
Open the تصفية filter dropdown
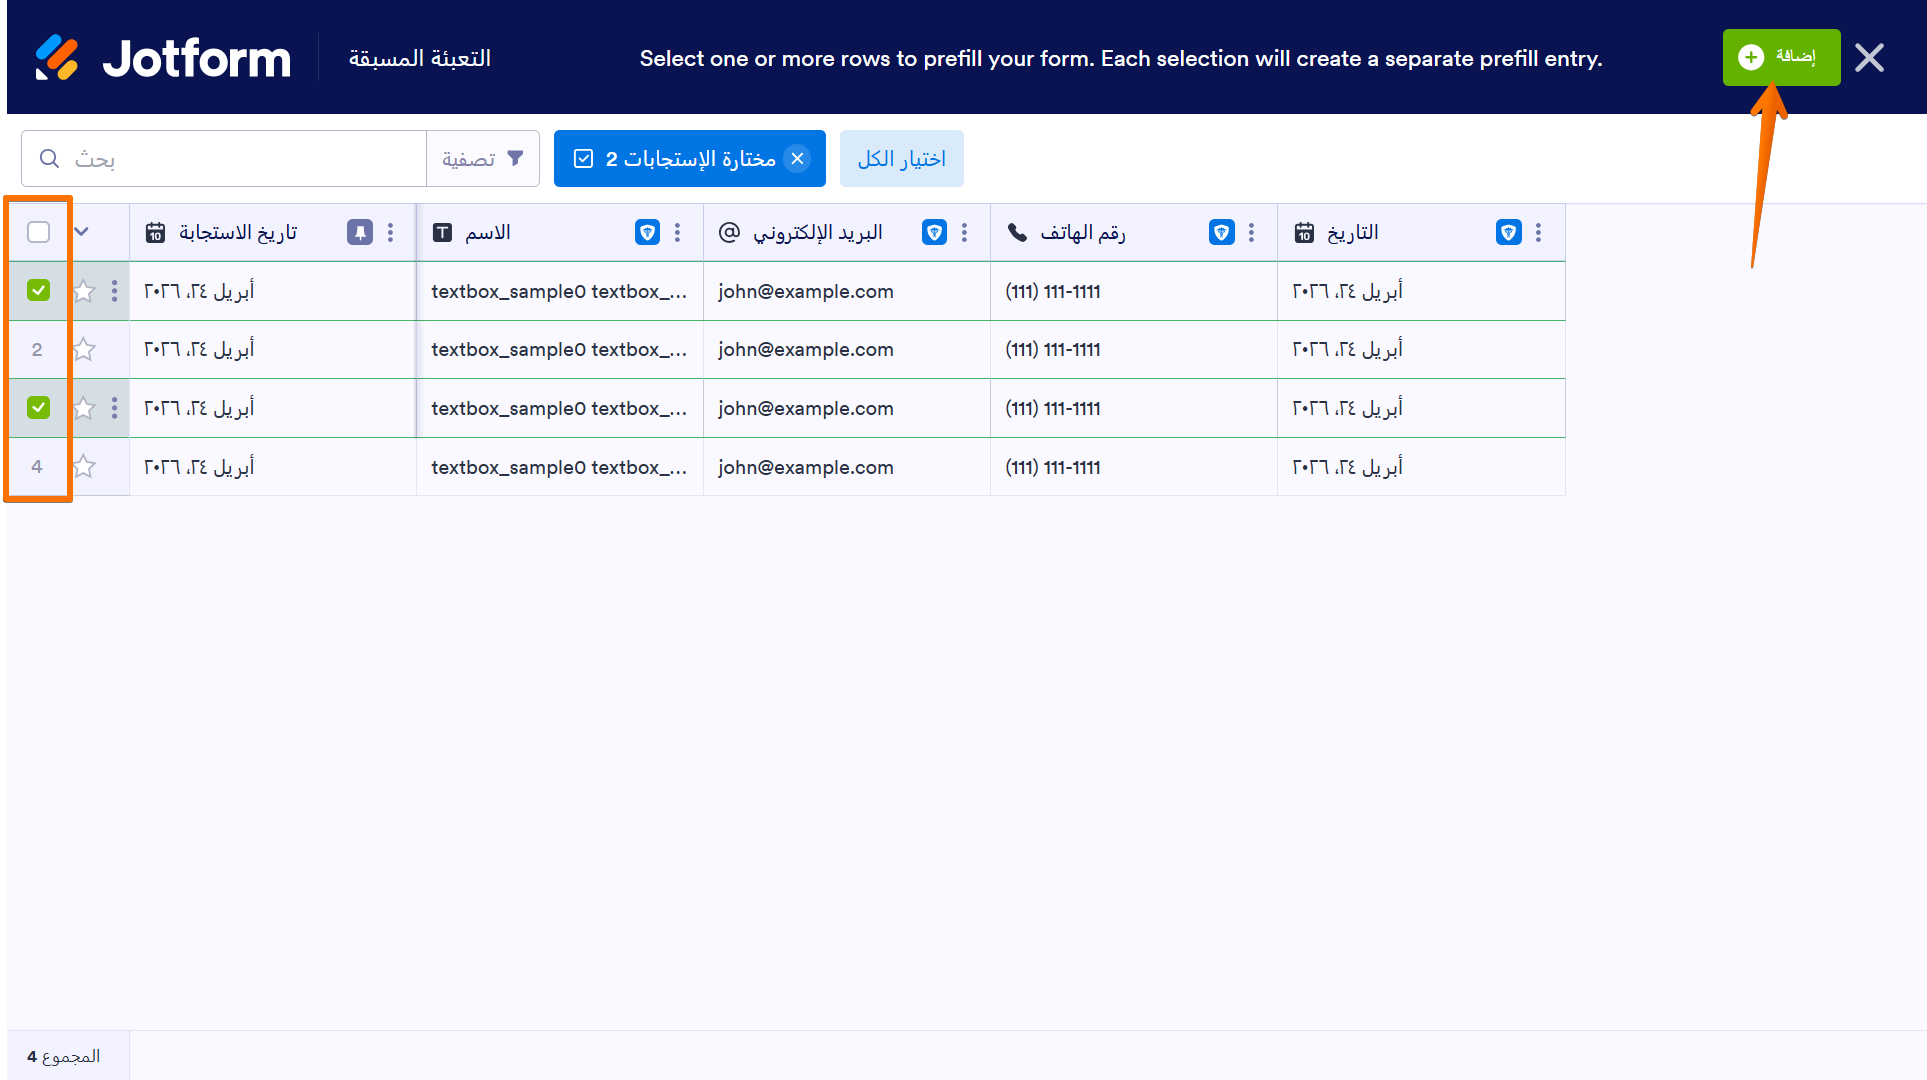pos(483,158)
